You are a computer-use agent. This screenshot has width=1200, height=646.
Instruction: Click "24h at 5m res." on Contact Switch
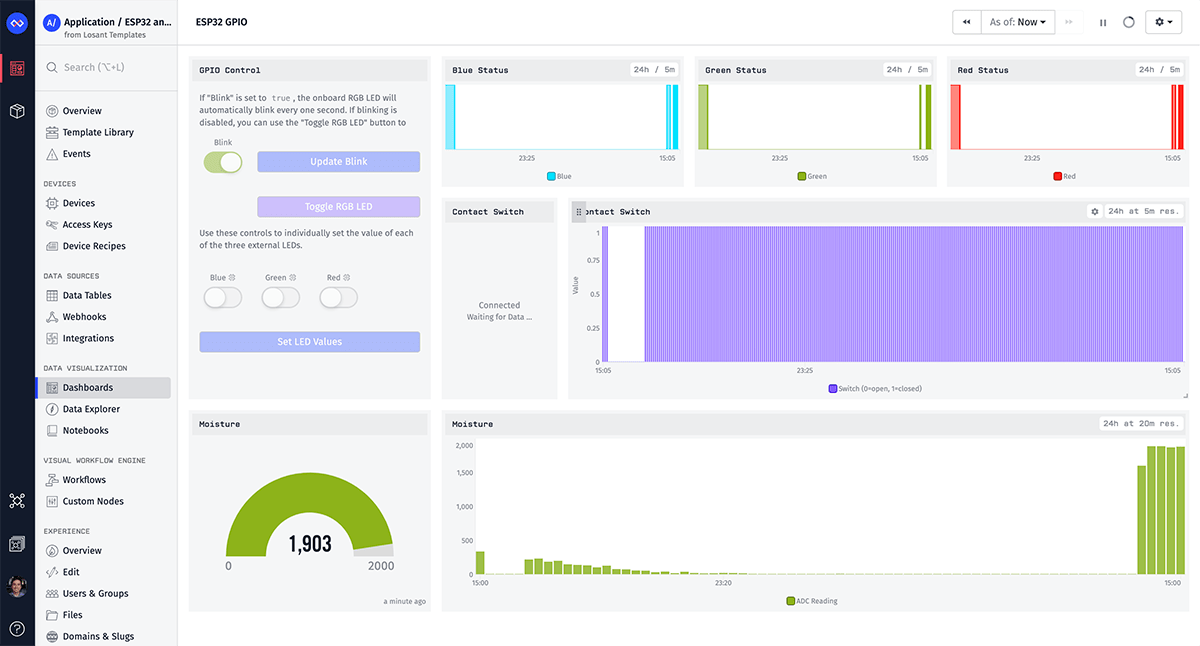(x=1144, y=212)
